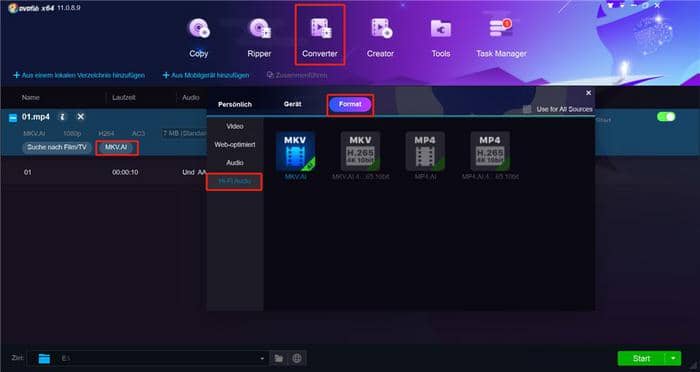Screen dimensions: 700x372
Task: Click the AC3 audio codec label
Action: (x=138, y=133)
